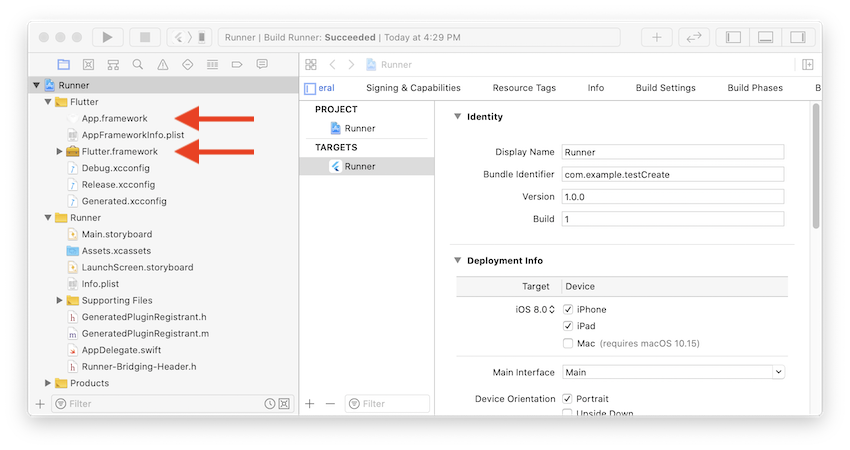
Task: Switch to the General tab
Action: tap(326, 88)
